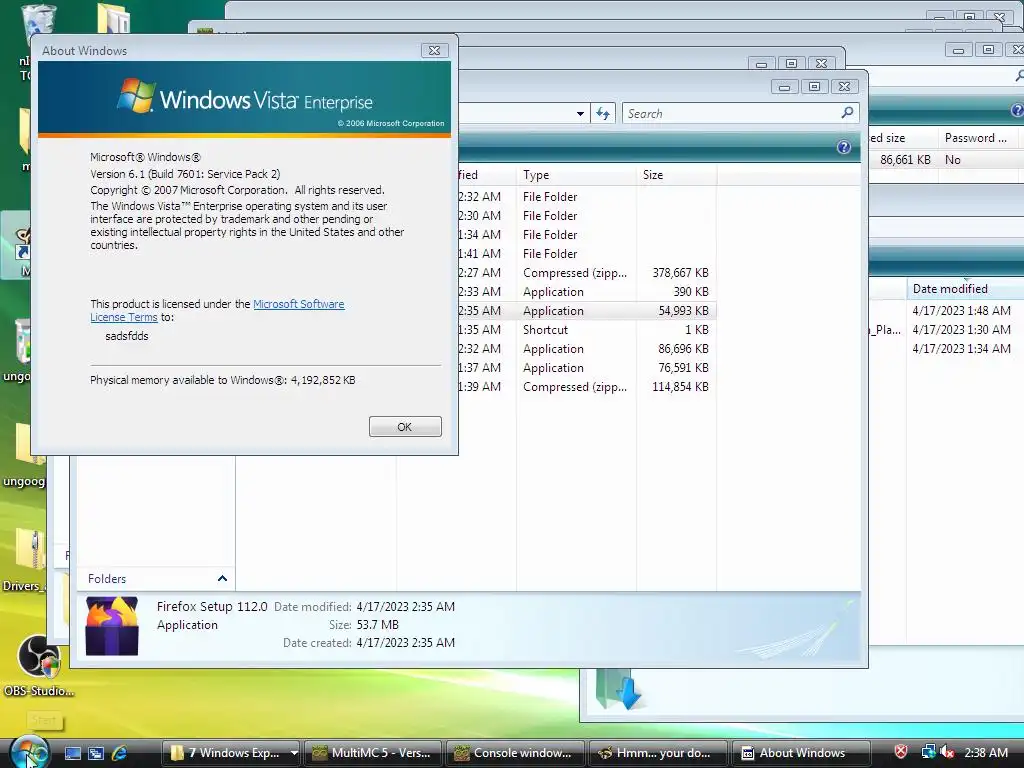Viewport: 1024px width, 768px height.
Task: Select the OBS-Studio desktop icon
Action: (39, 665)
